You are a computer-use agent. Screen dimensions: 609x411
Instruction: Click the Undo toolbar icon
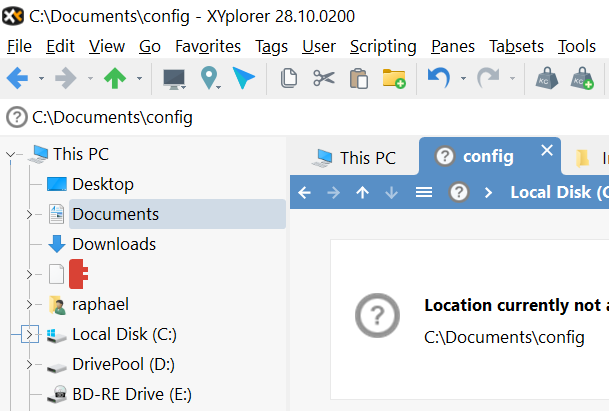437,78
